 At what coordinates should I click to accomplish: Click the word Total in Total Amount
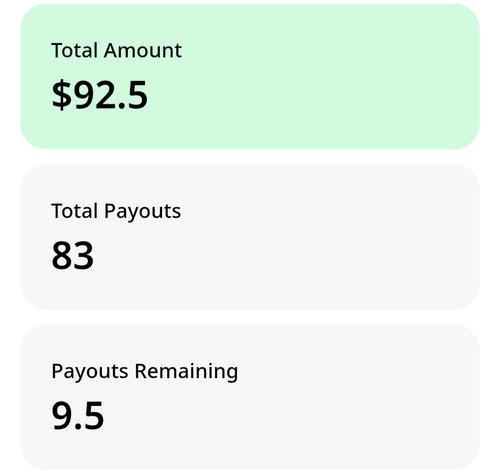[75, 51]
